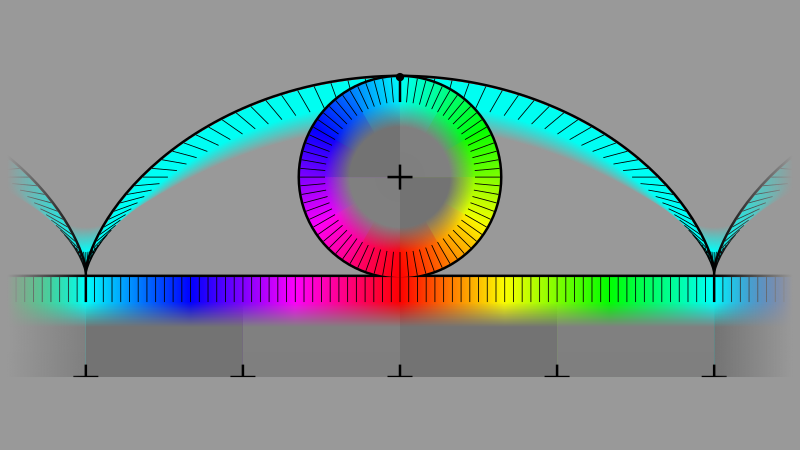The width and height of the screenshot is (800, 450).
Task: Pick magenta on the horizontal color strip
Action: point(295,290)
